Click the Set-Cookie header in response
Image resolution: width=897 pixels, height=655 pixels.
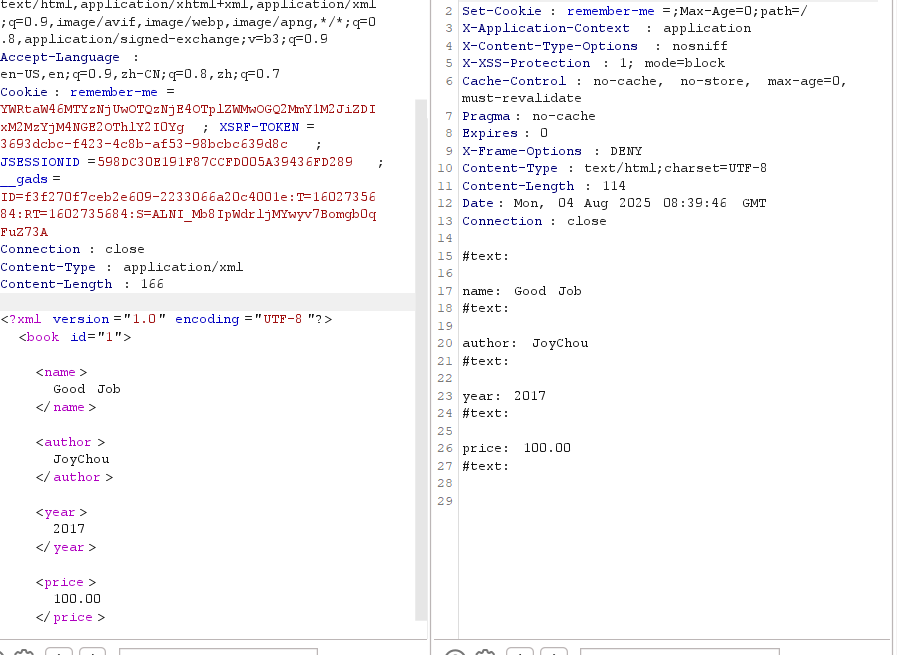click(x=500, y=11)
